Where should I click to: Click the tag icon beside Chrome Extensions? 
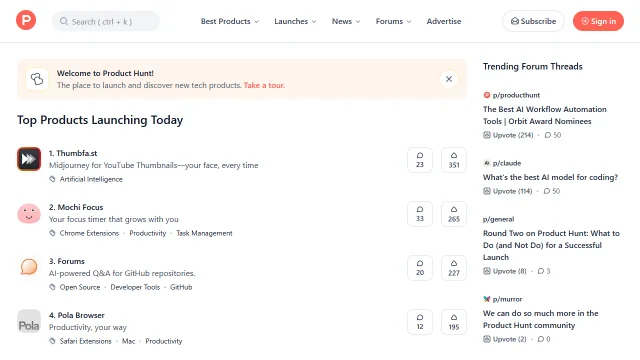tap(52, 233)
